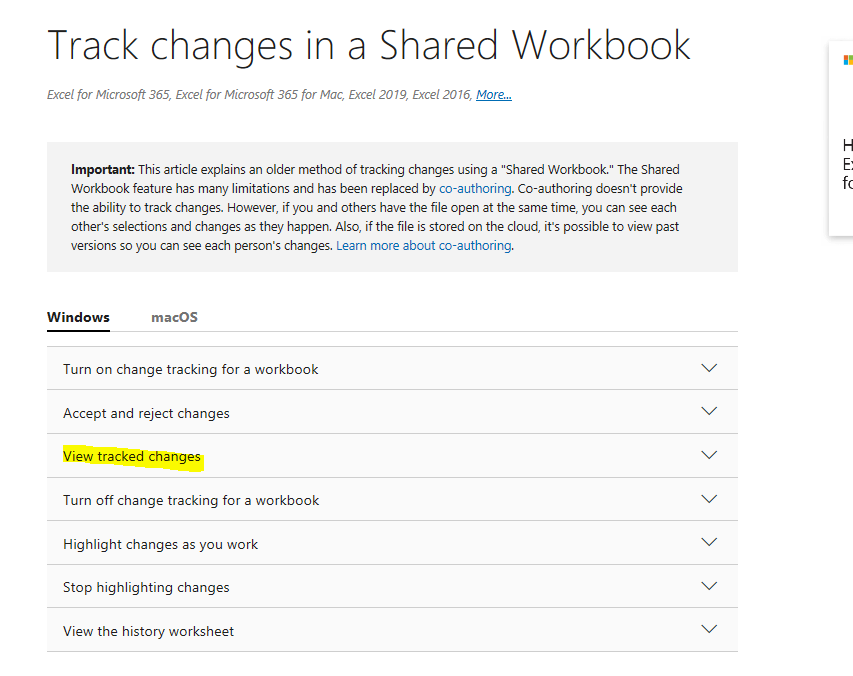Click the chevron on 'View tracked changes' row
853x676 pixels.
pyautogui.click(x=709, y=455)
